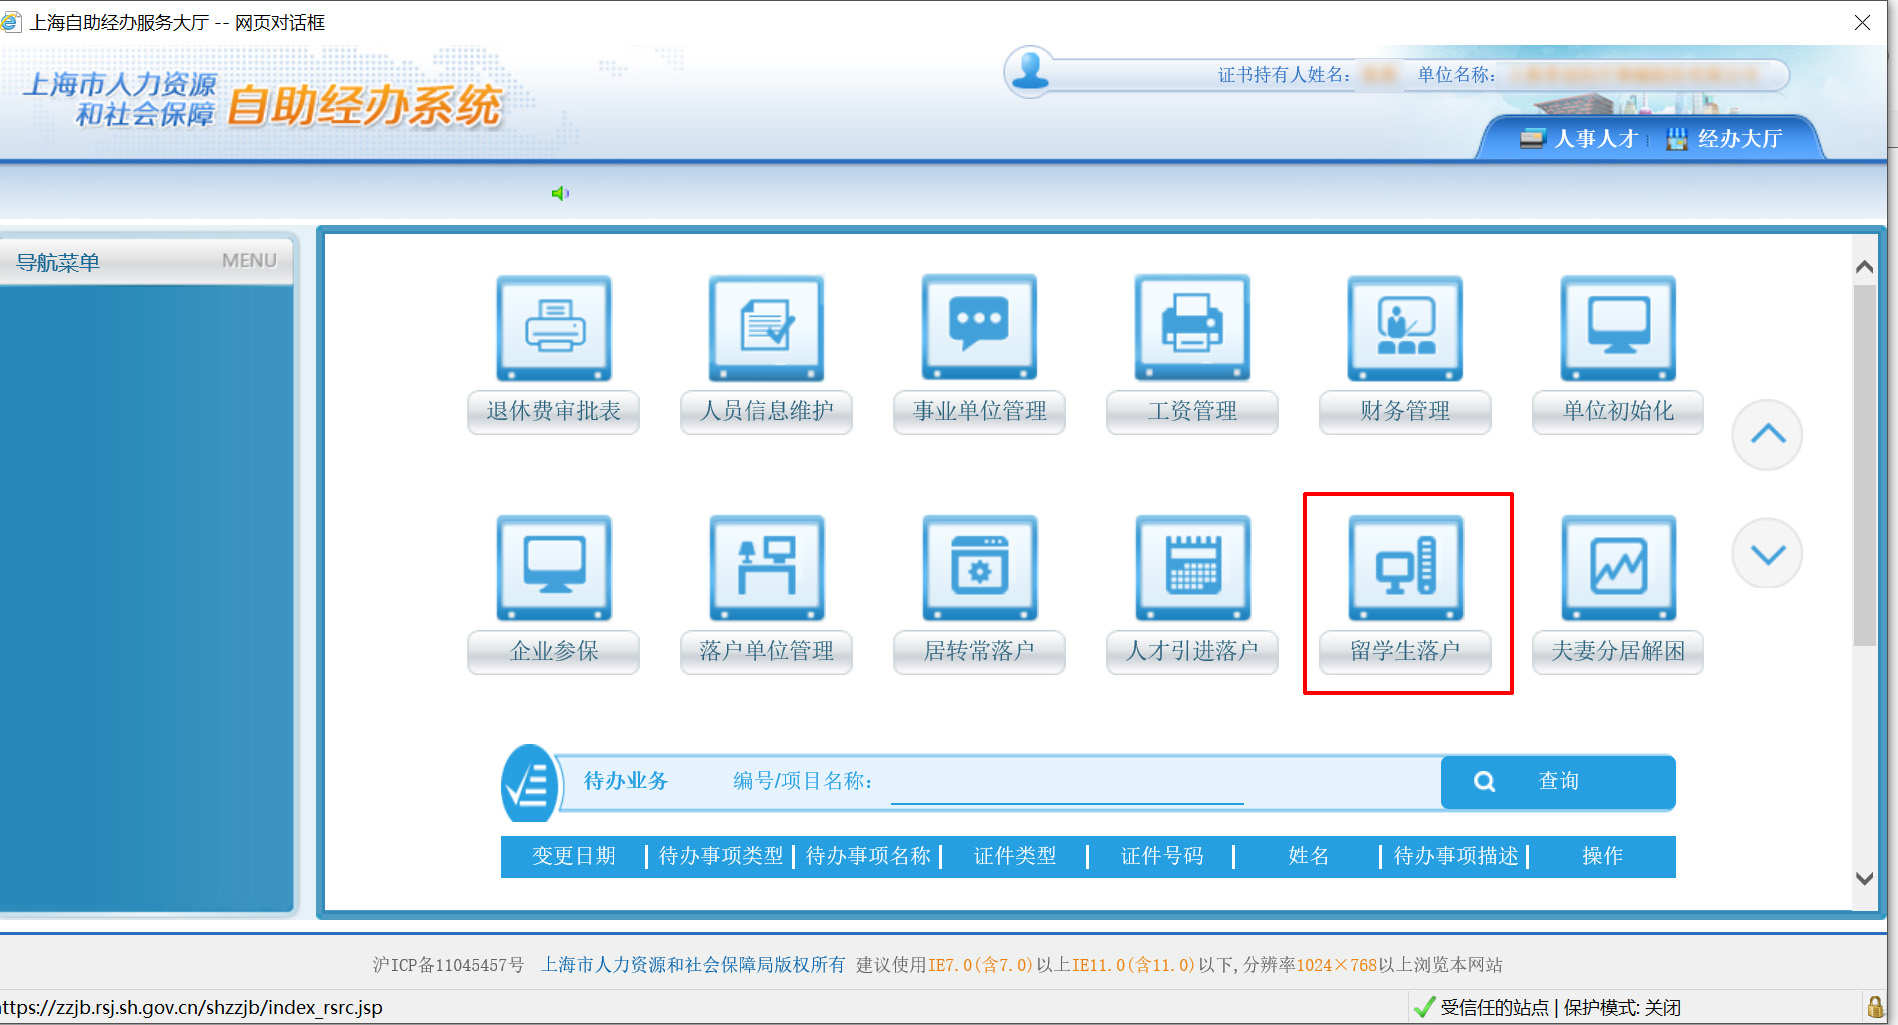The width and height of the screenshot is (1898, 1025).
Task: Click the 证件类型 column header
Action: click(x=1015, y=856)
